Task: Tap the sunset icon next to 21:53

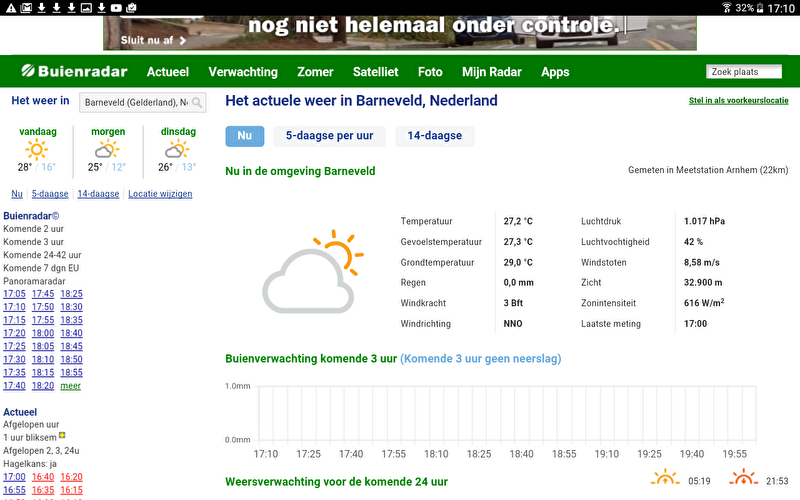Action: (x=743, y=478)
